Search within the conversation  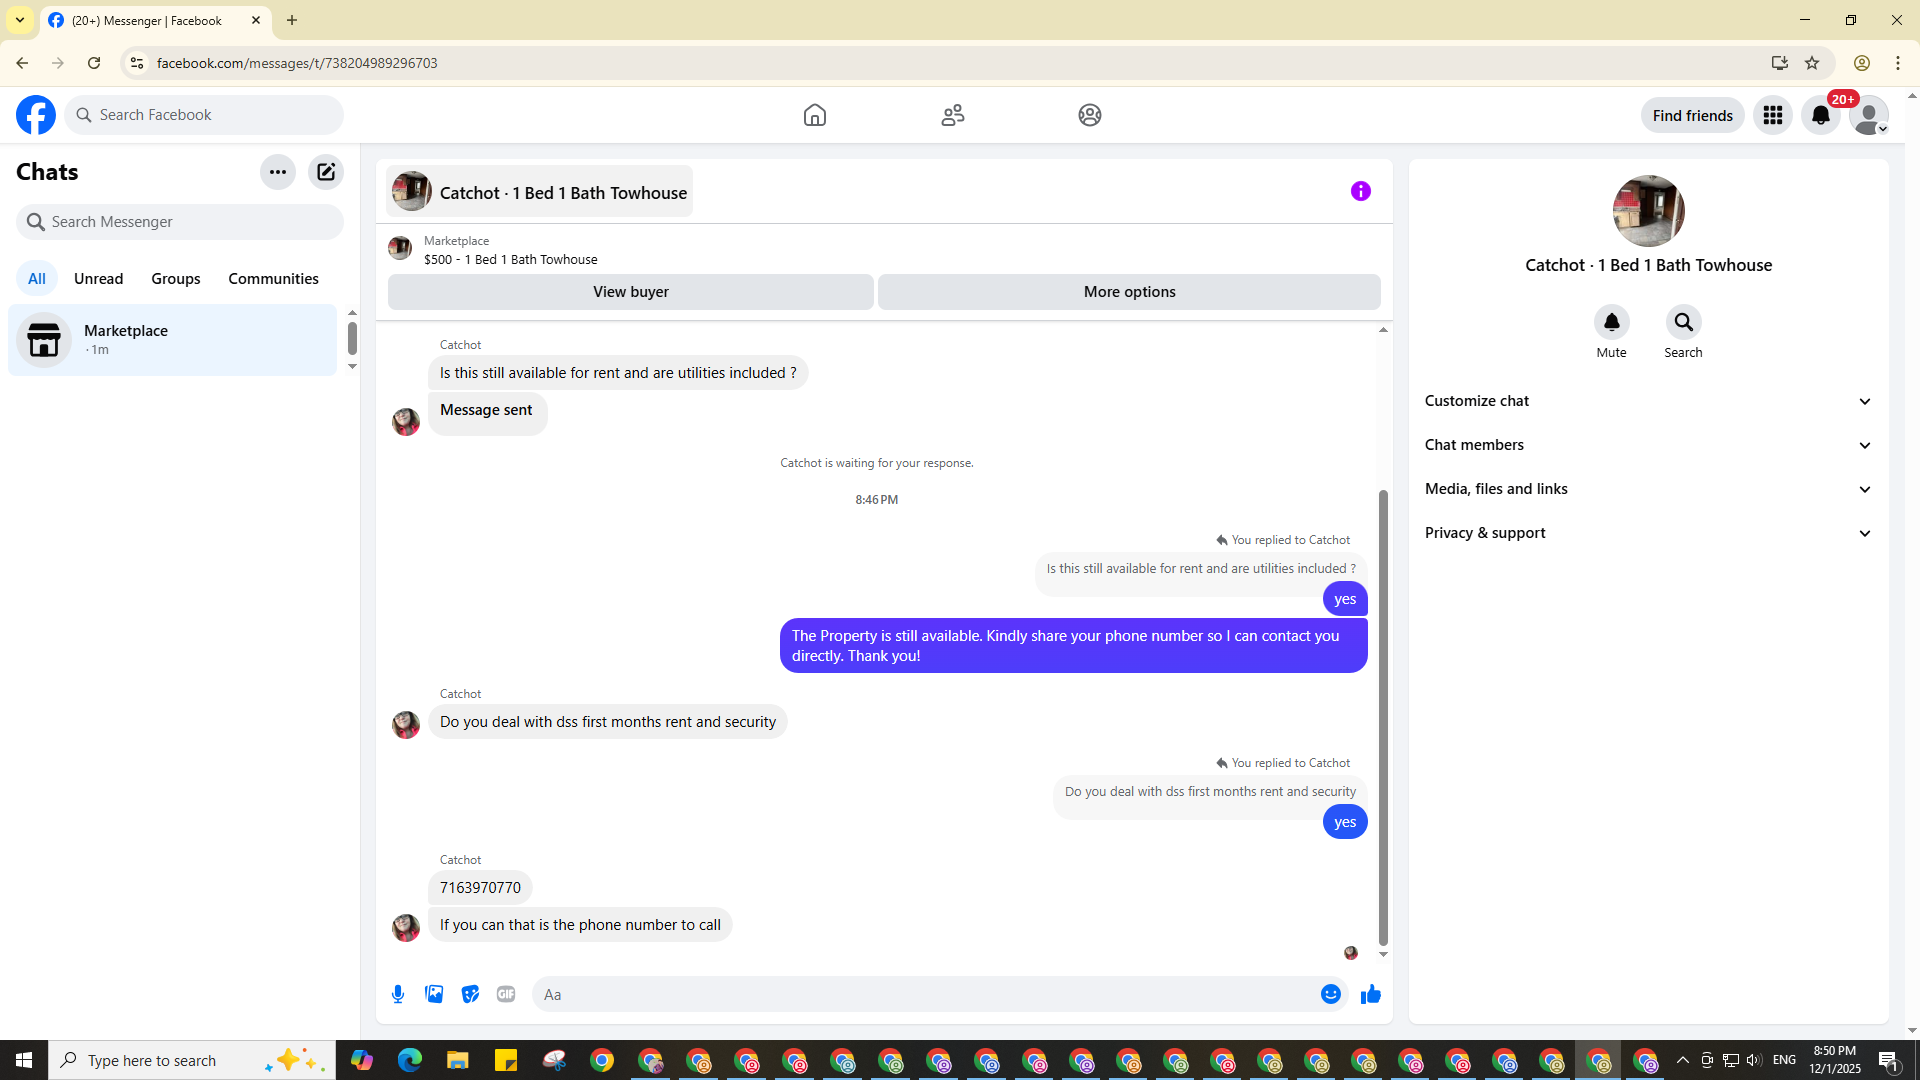click(x=1683, y=322)
